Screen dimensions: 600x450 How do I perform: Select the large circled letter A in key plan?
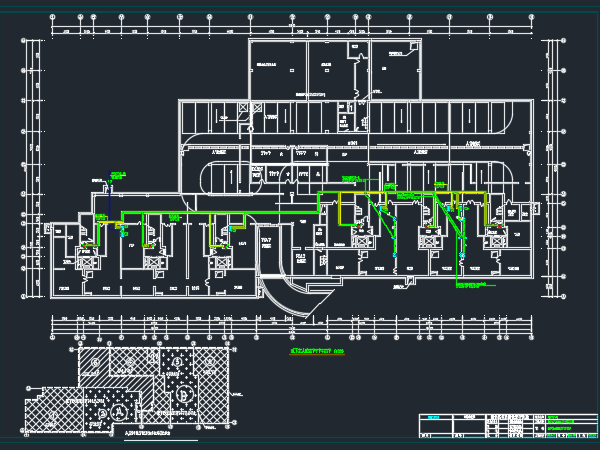pos(120,412)
